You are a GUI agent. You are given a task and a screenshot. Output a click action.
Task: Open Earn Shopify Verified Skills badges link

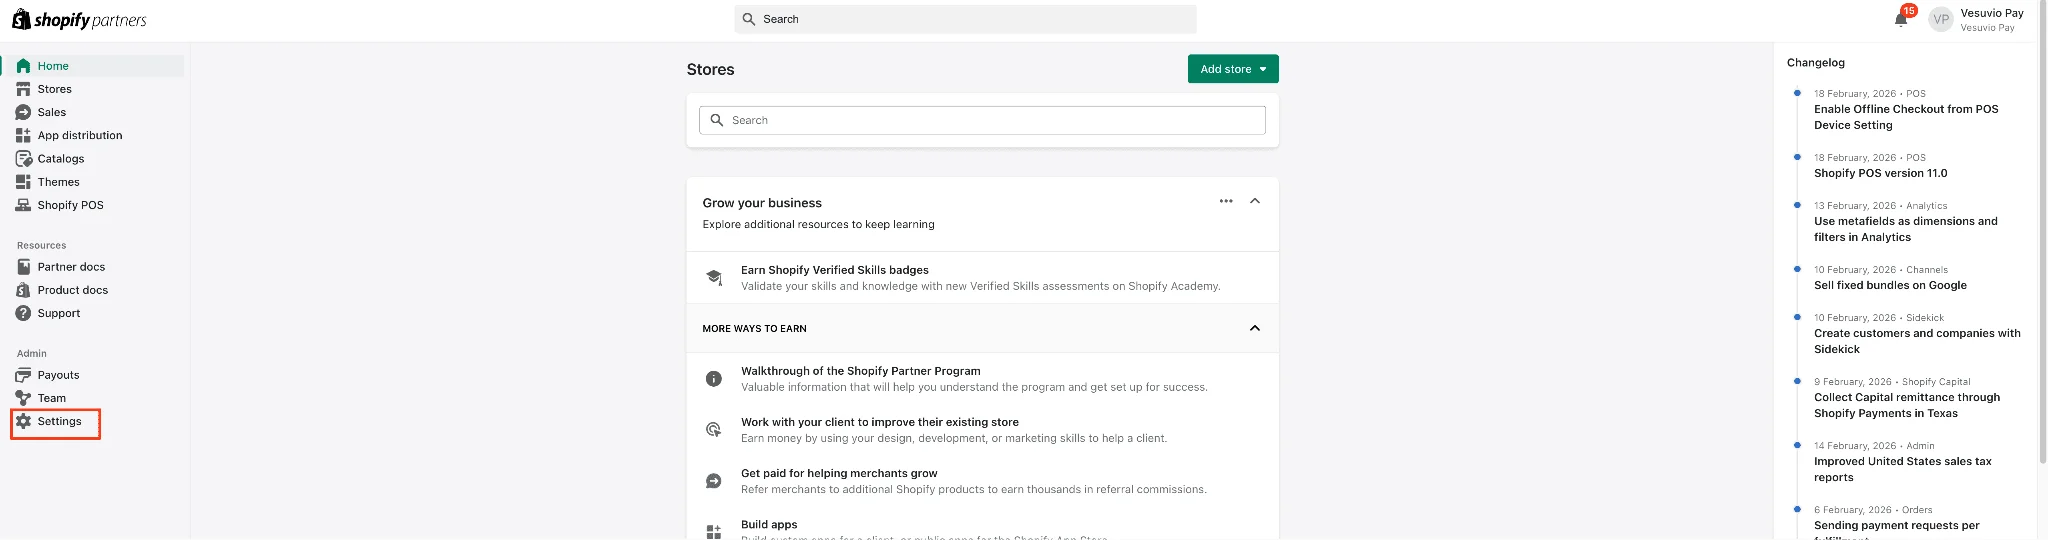pos(834,270)
